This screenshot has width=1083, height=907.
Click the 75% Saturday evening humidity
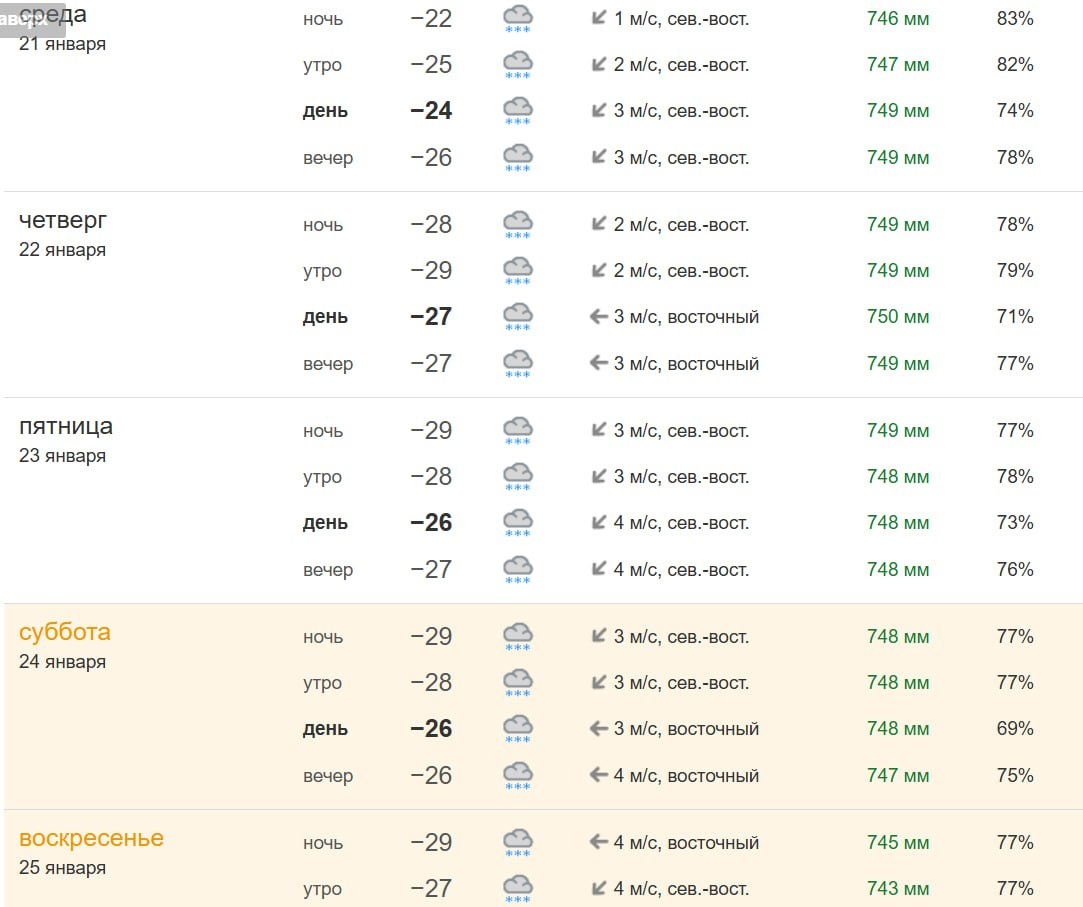point(1015,775)
